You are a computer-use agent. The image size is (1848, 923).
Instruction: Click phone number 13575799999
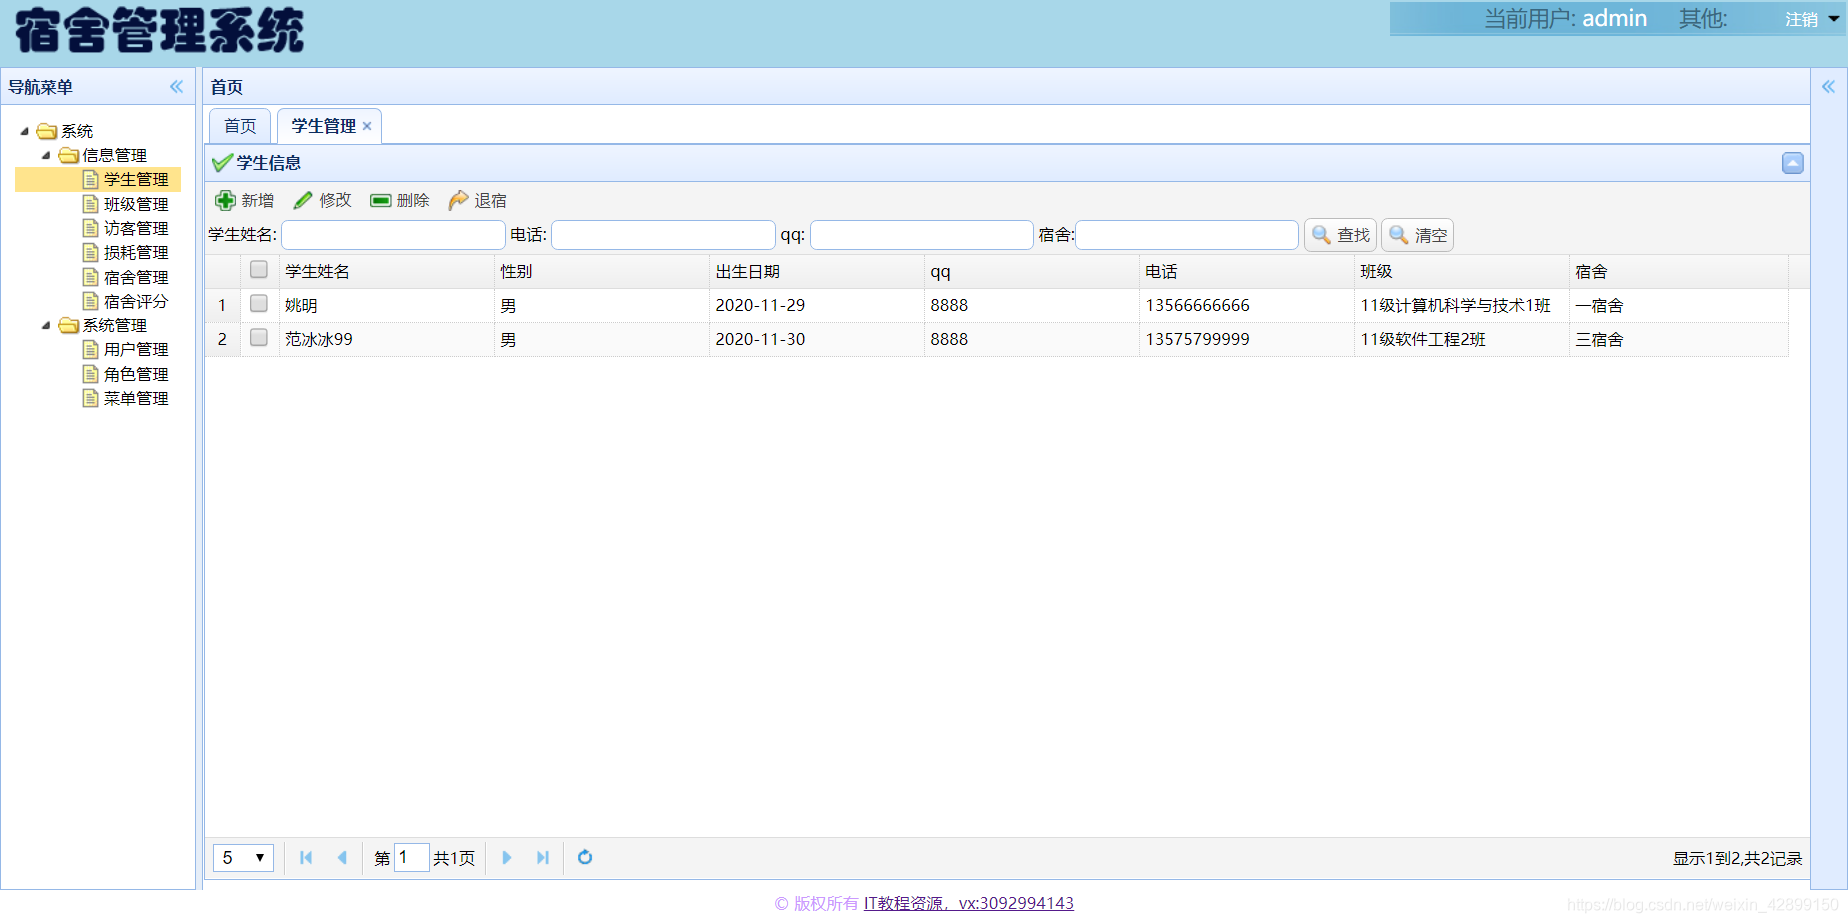point(1197,339)
